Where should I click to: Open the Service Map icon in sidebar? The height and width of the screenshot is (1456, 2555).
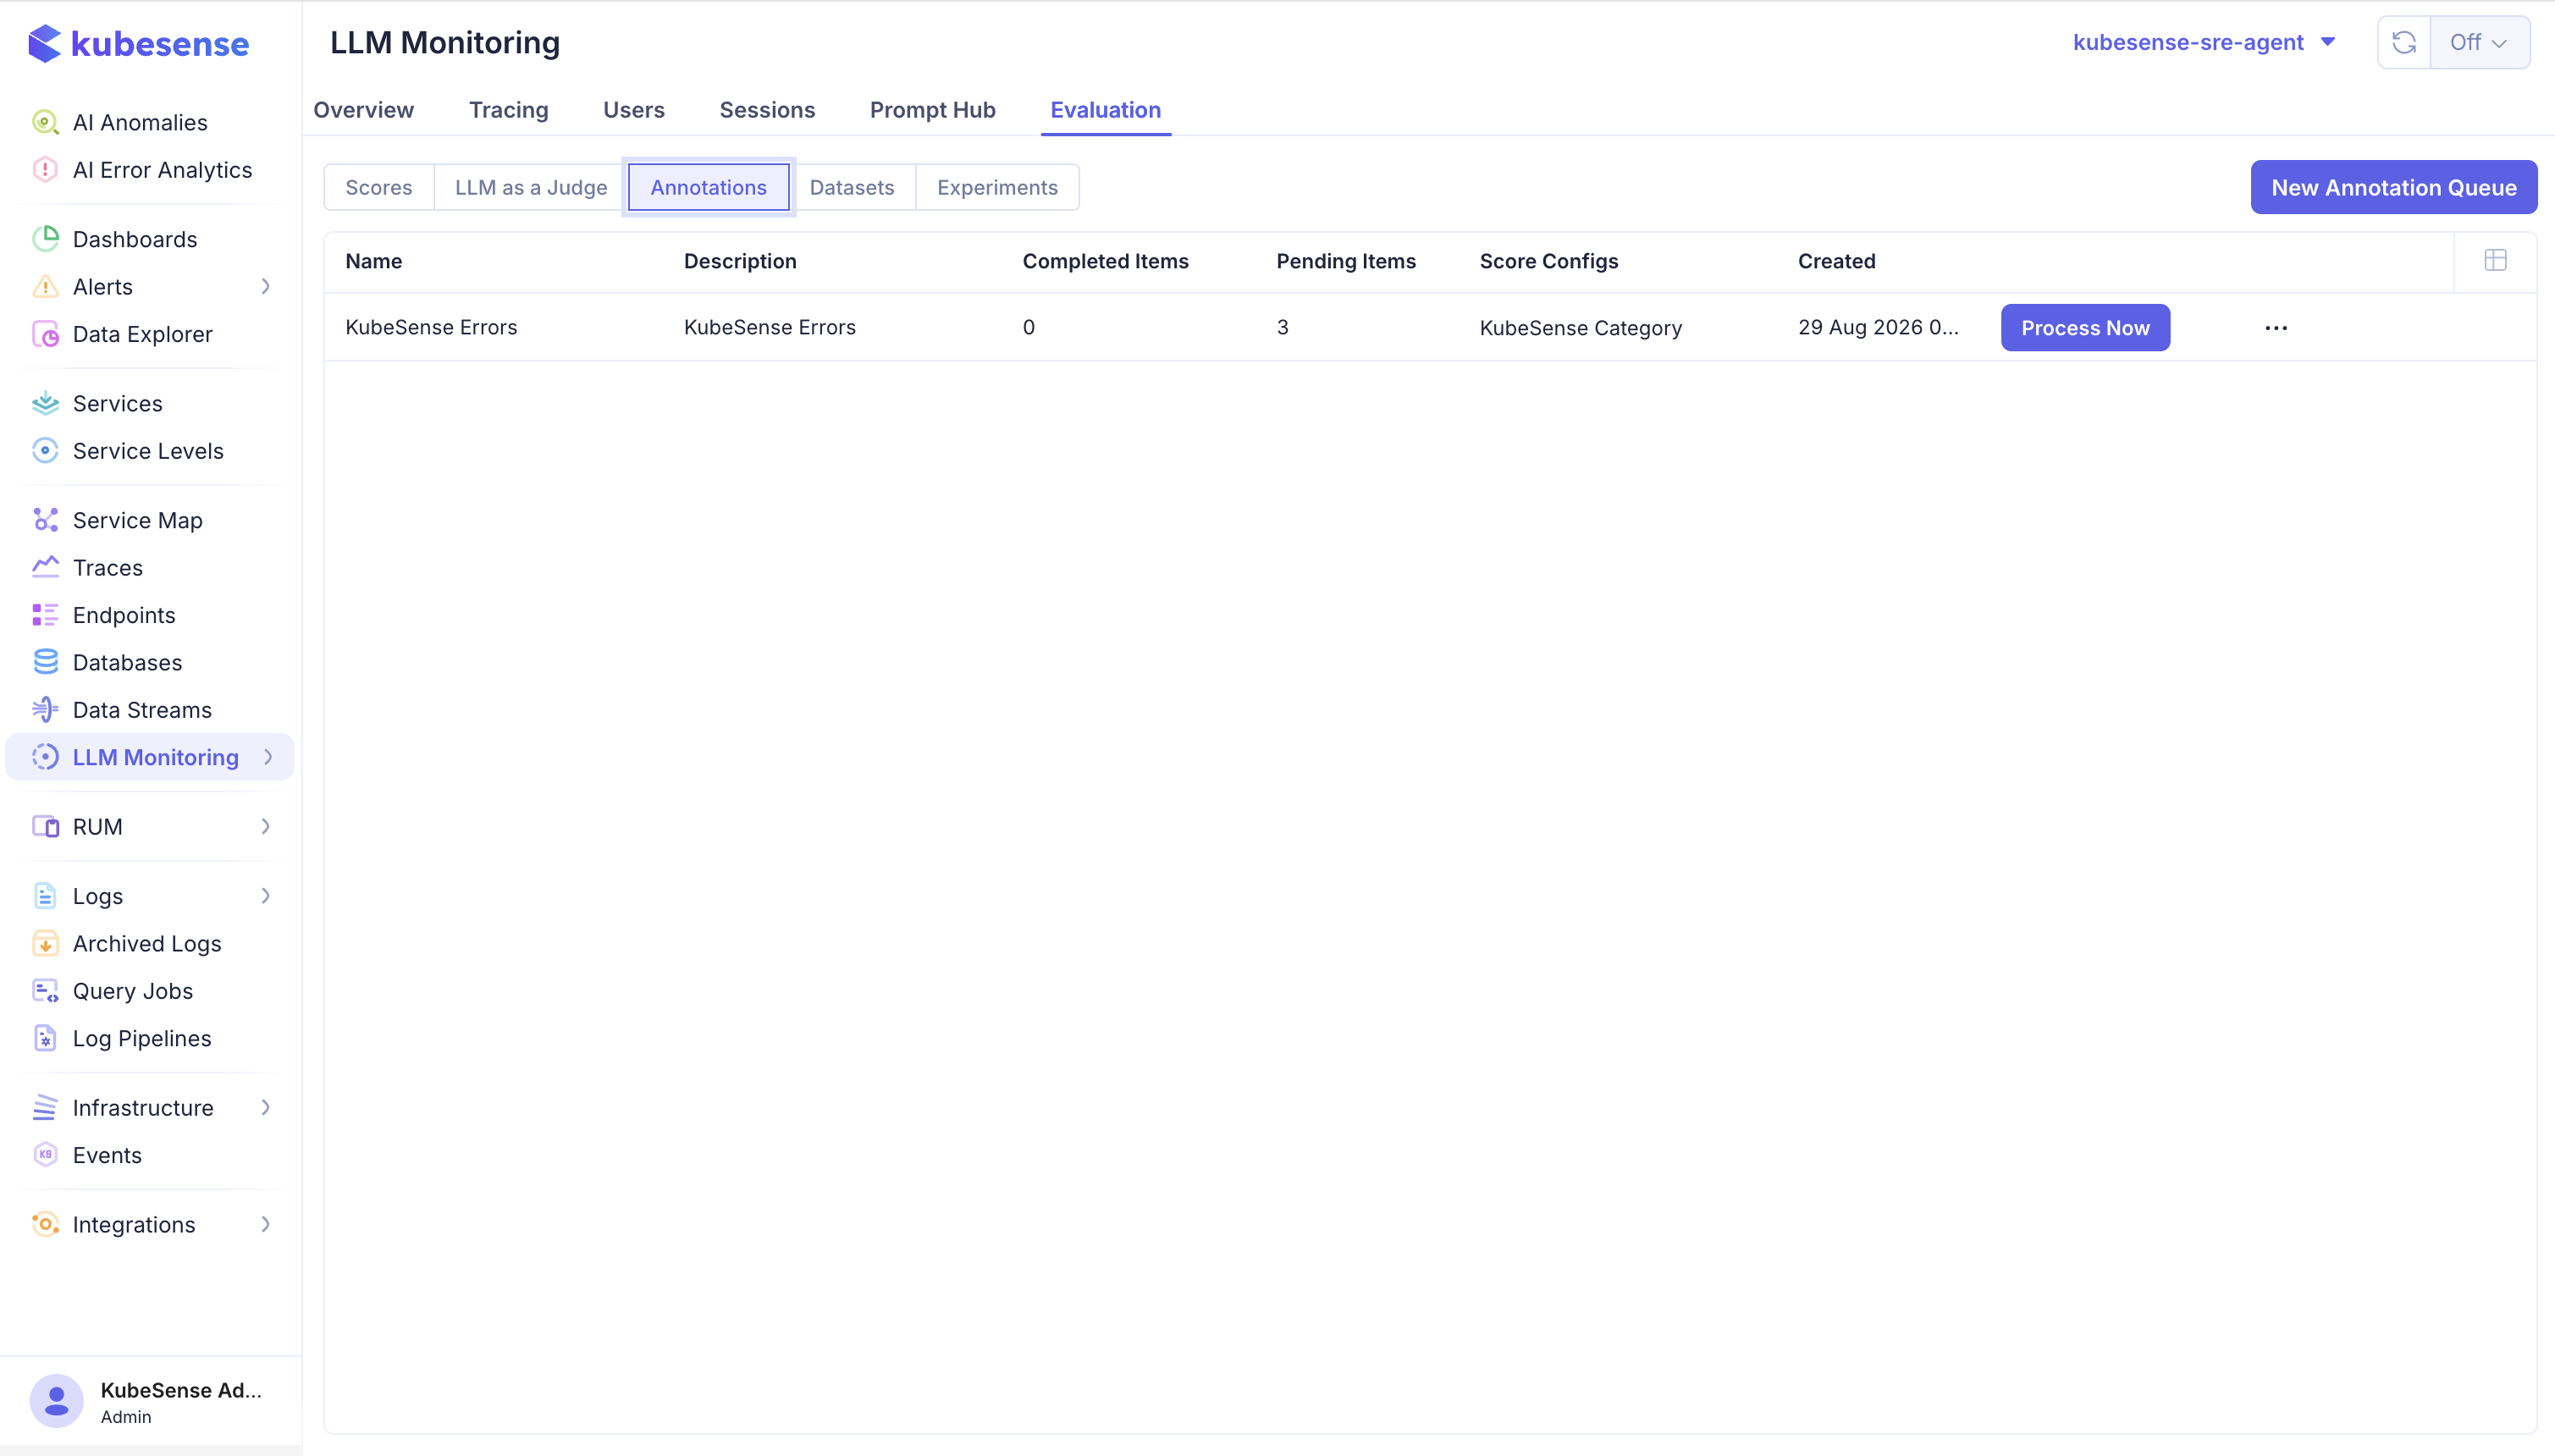(45, 520)
